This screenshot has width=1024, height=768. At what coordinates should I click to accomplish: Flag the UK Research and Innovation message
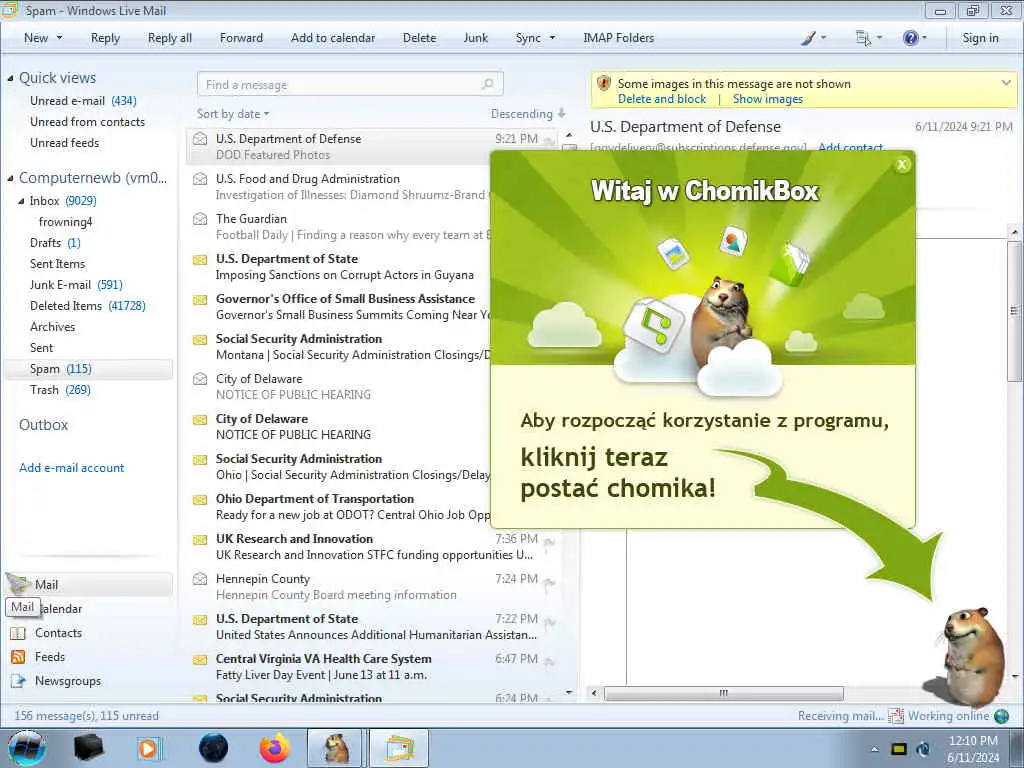tap(549, 542)
